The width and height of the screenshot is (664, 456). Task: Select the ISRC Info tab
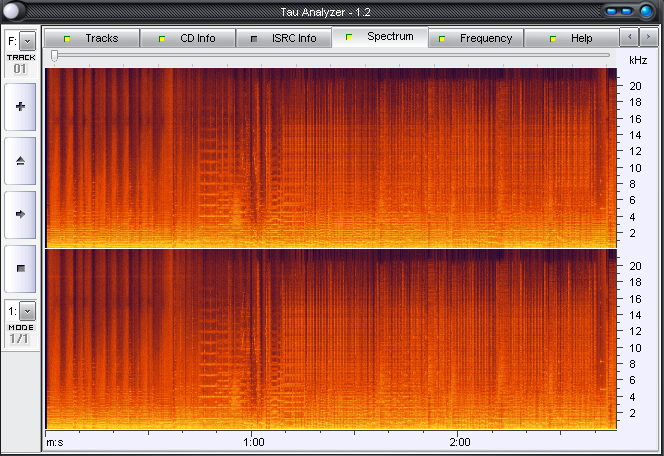point(283,38)
